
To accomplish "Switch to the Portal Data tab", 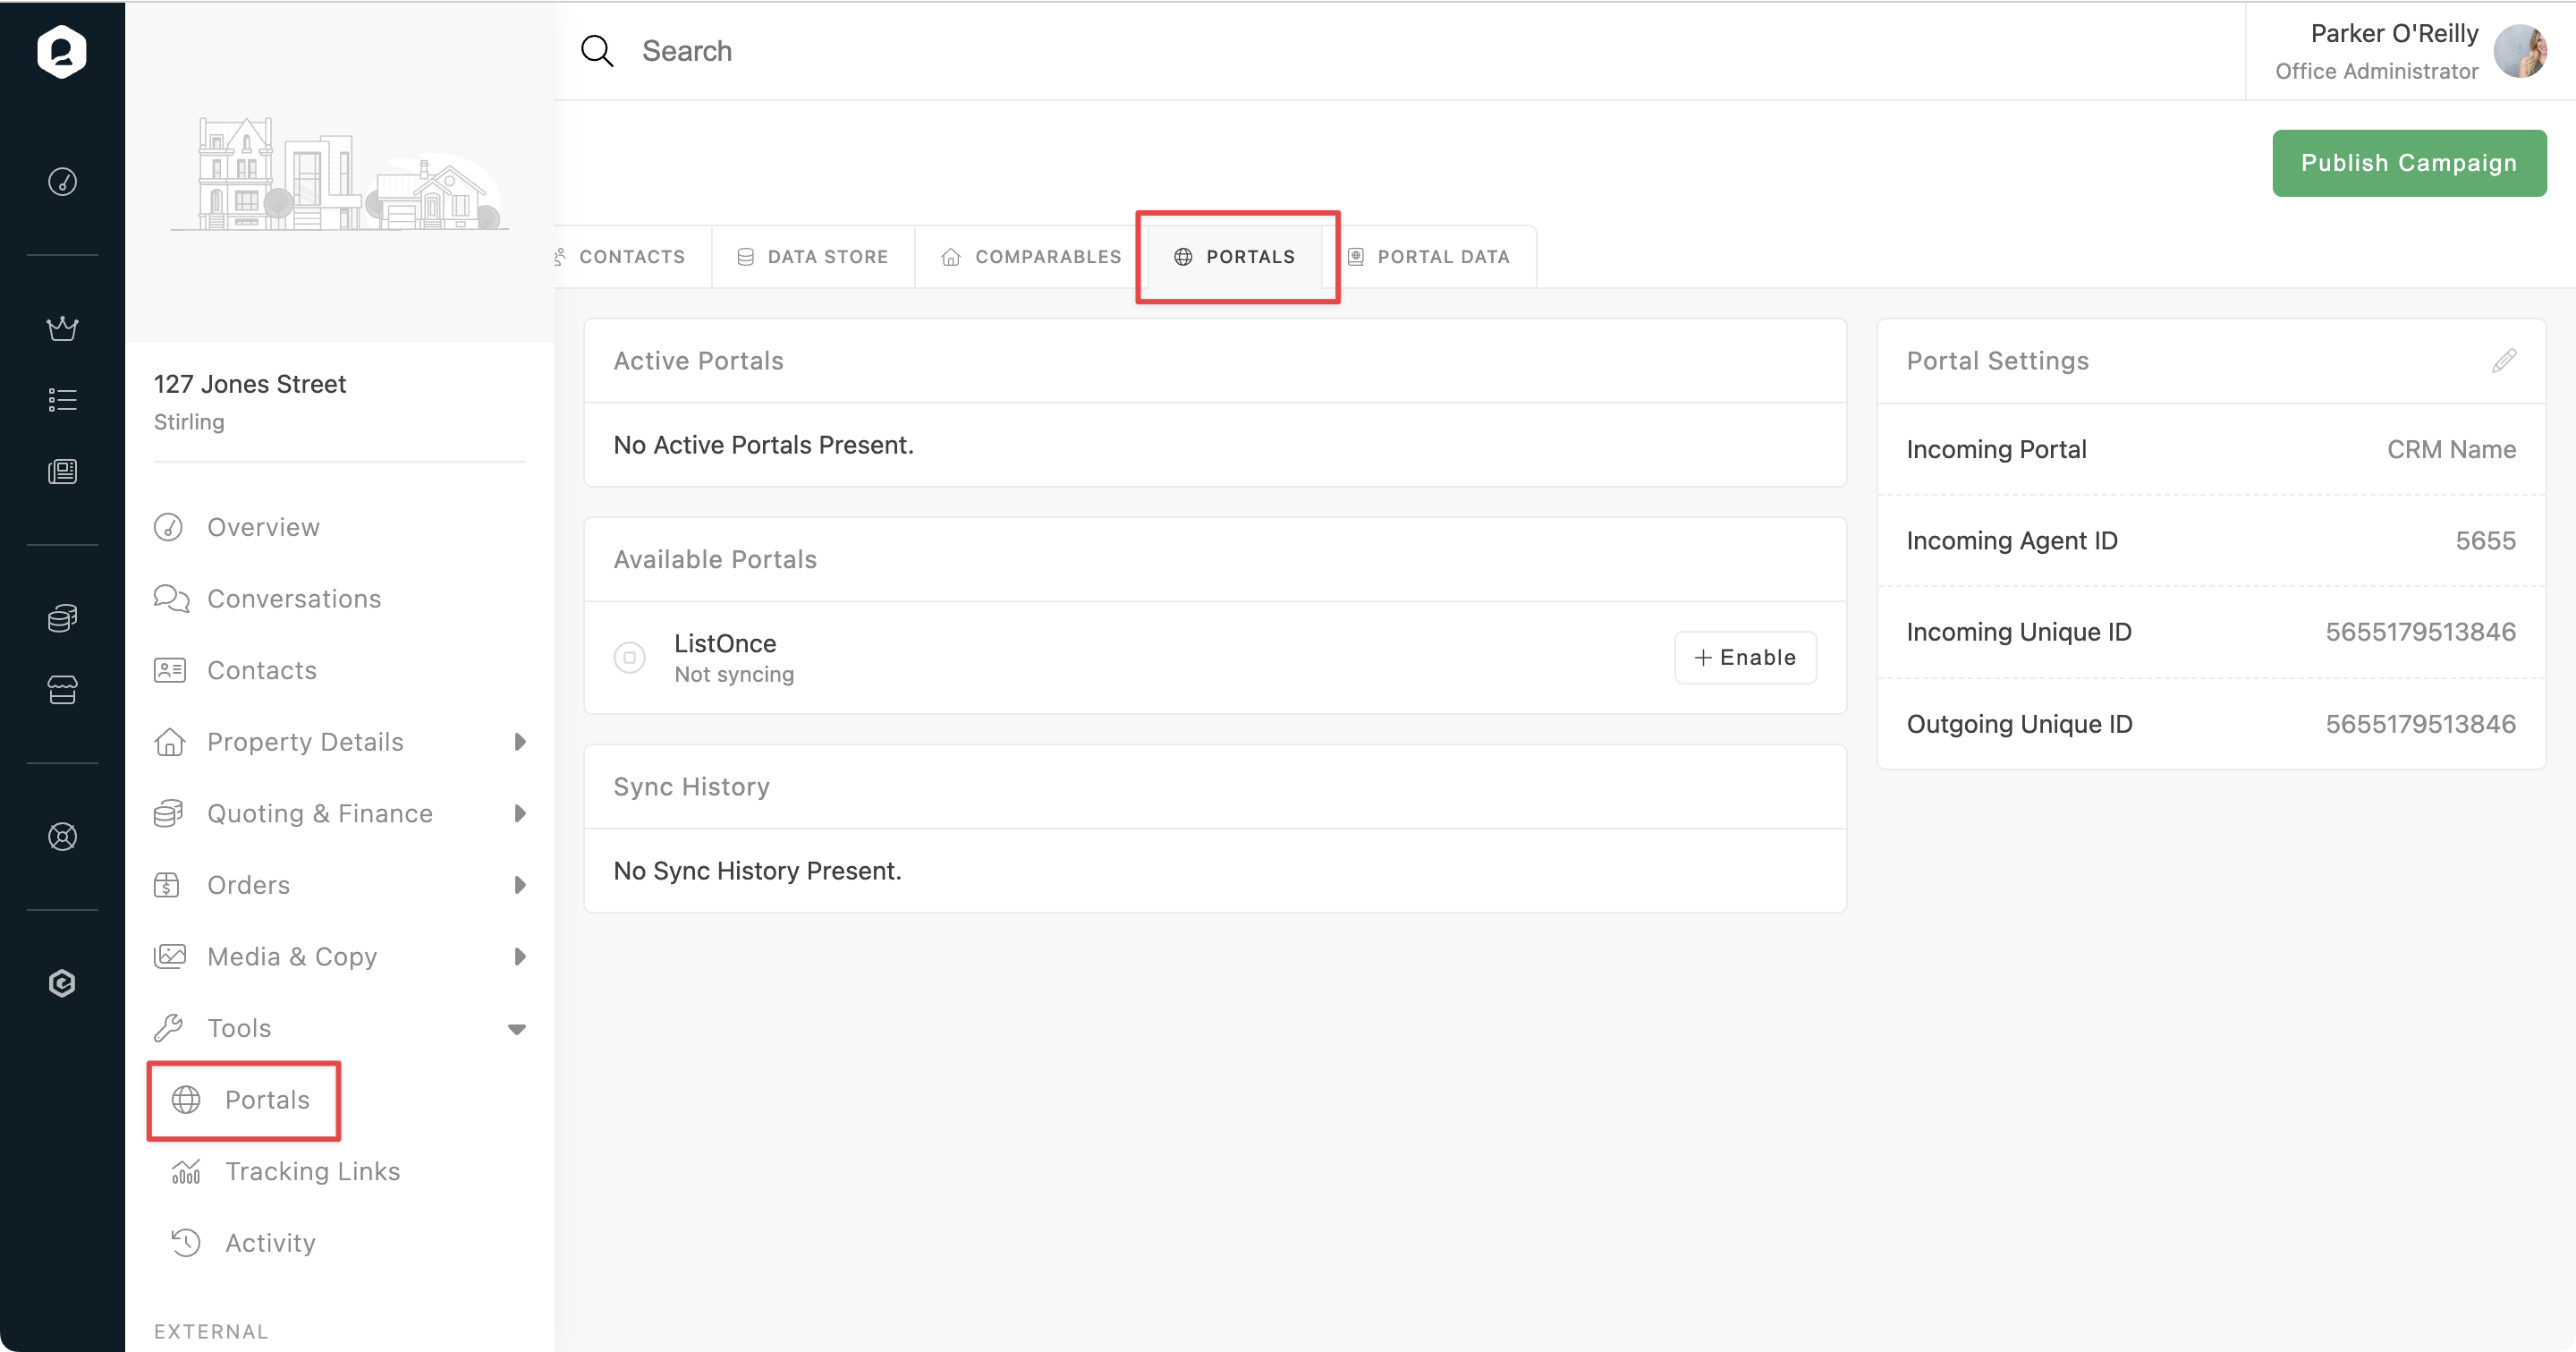I will coord(1430,257).
